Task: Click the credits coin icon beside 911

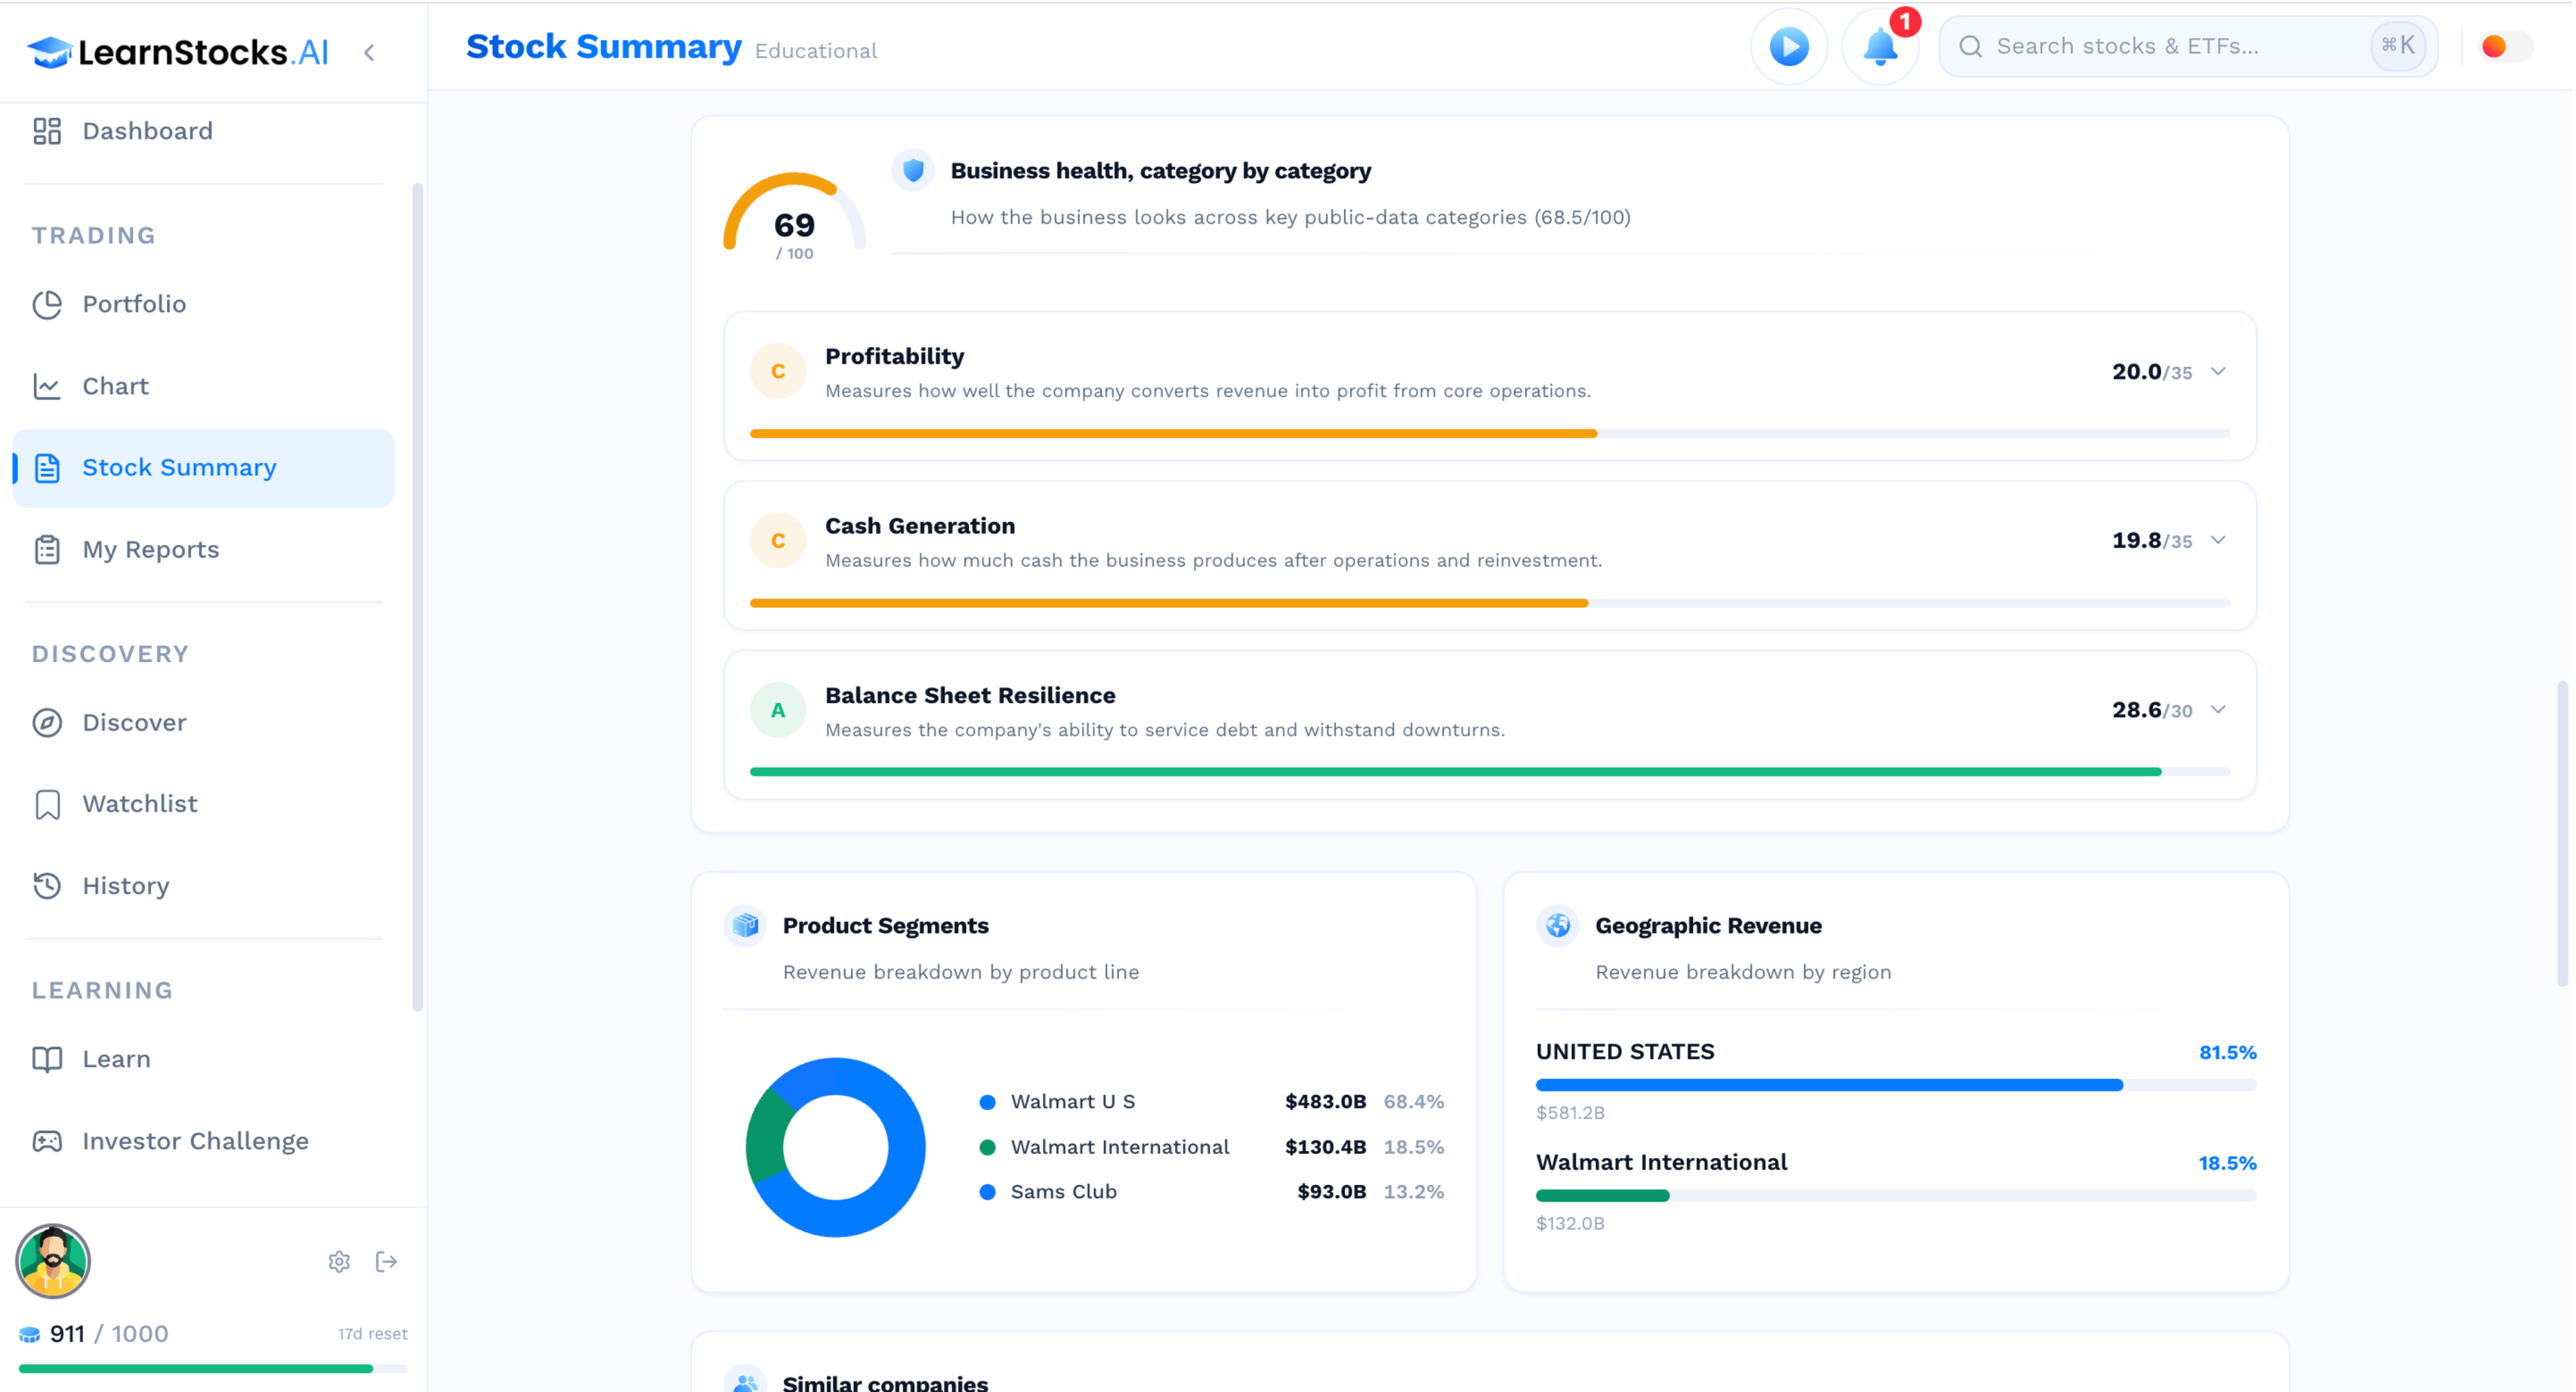Action: [29, 1334]
